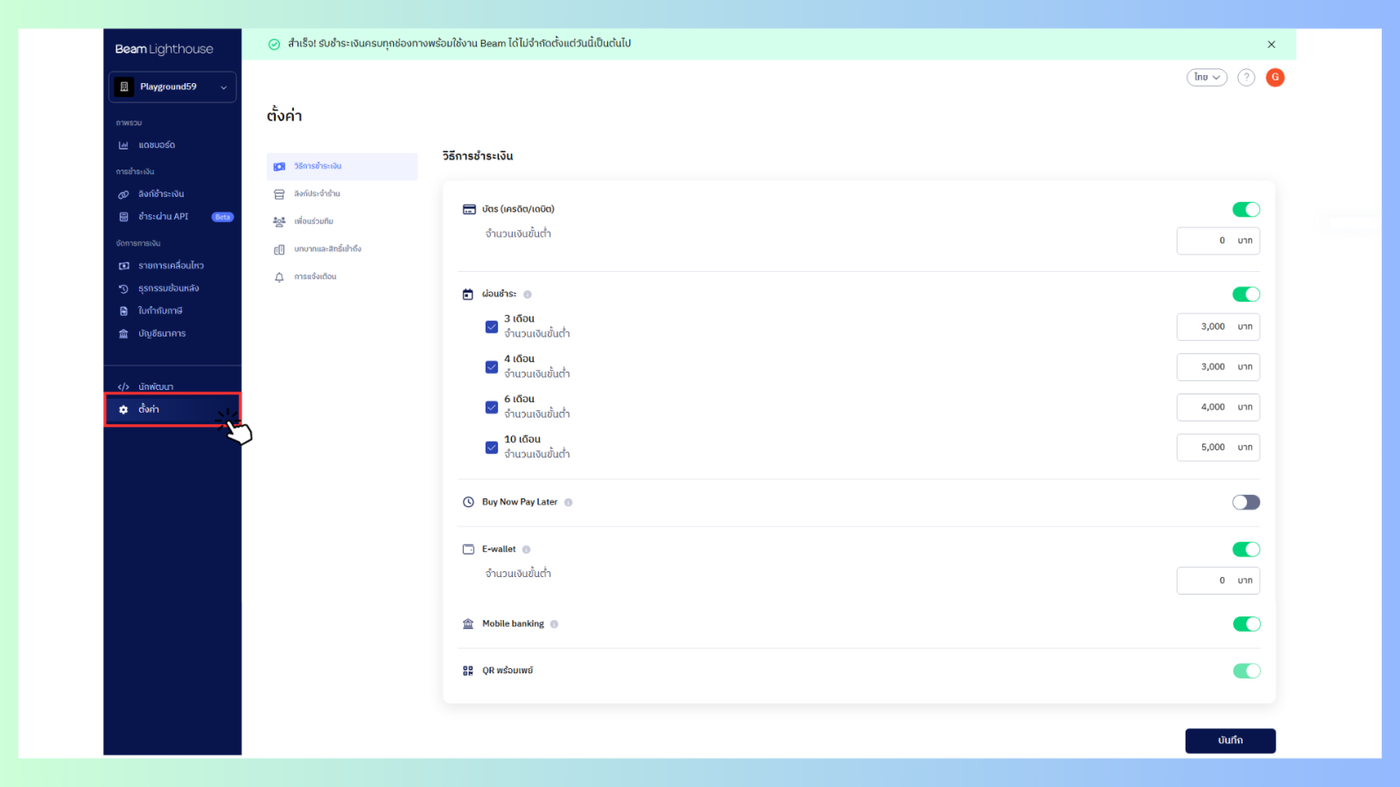Click the bank icon beside บัญชีธนาคาร
The height and width of the screenshot is (787, 1400).
pos(124,334)
